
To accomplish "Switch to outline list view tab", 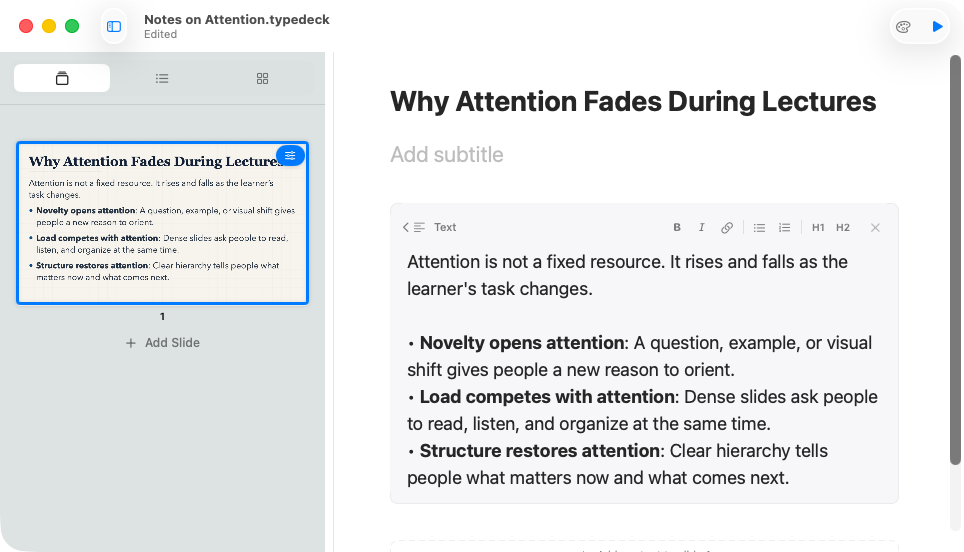I will coord(162,78).
